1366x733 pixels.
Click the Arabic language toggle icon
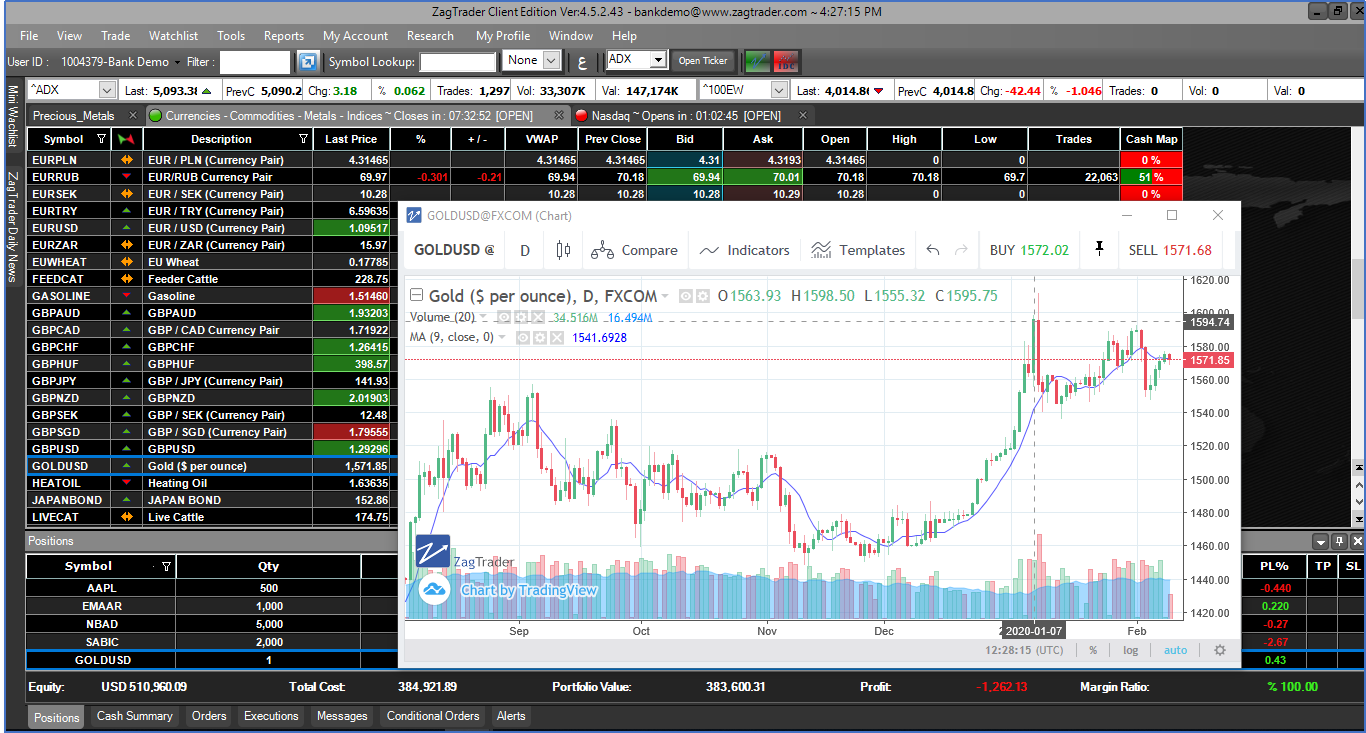pyautogui.click(x=582, y=61)
